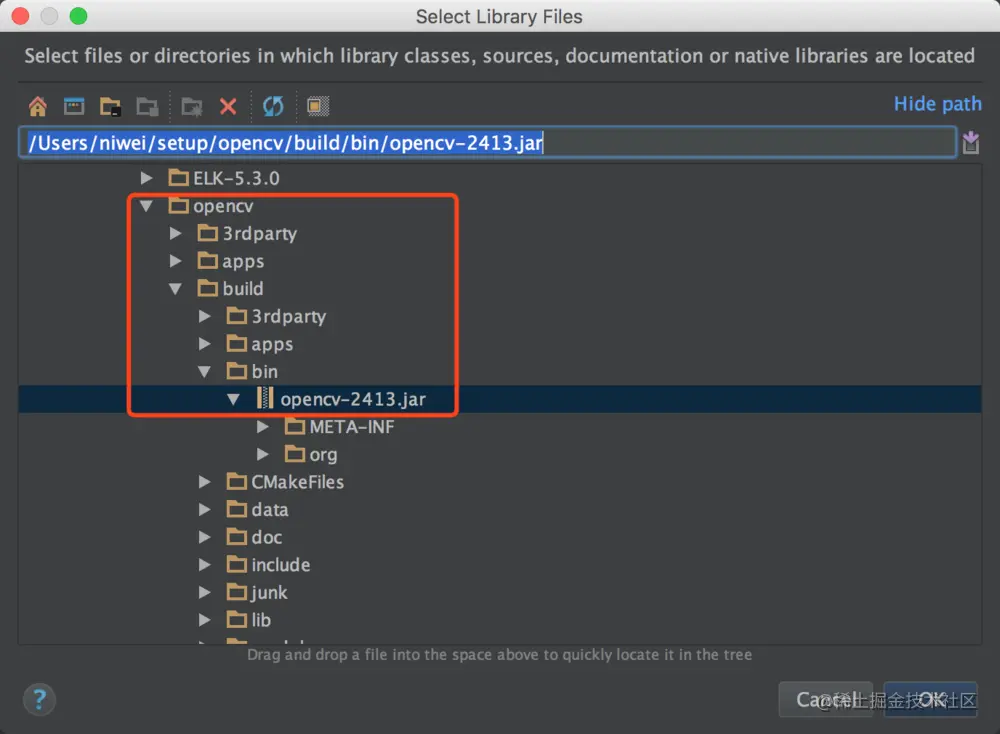Create a new folder via toolbar icon

click(x=191, y=106)
